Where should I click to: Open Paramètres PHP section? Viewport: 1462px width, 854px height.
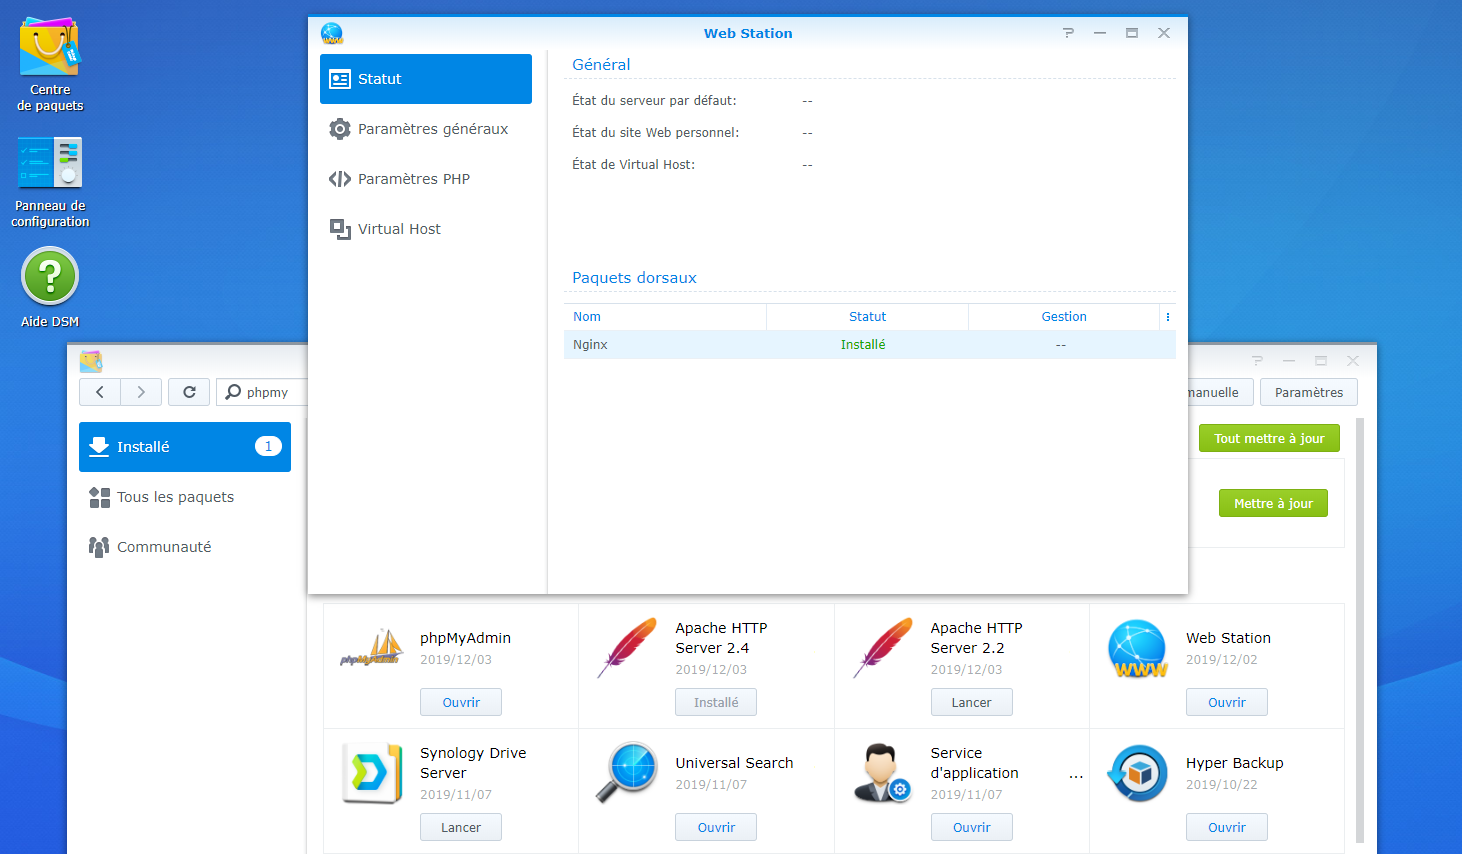coord(426,179)
